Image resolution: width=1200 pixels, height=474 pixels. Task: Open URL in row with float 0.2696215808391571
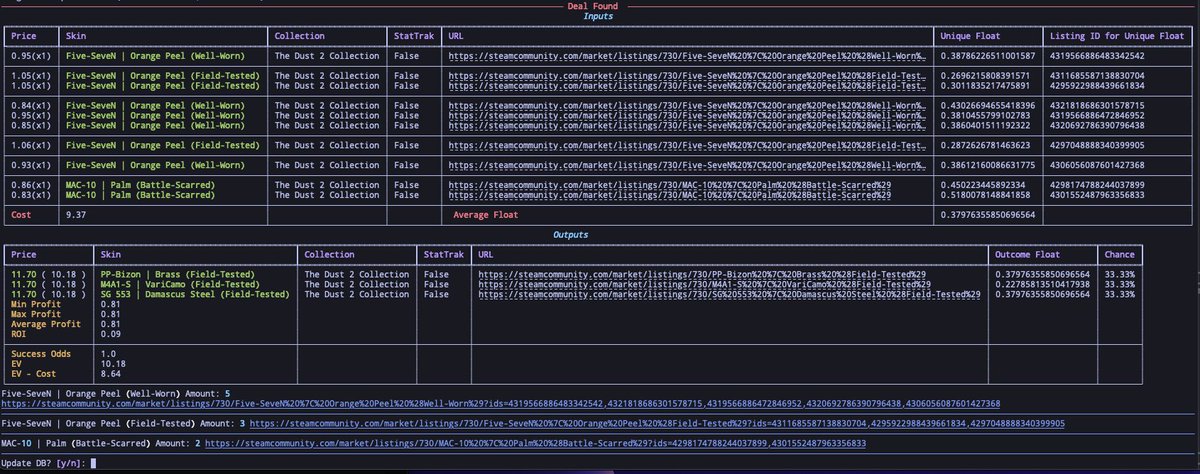[x=686, y=75]
